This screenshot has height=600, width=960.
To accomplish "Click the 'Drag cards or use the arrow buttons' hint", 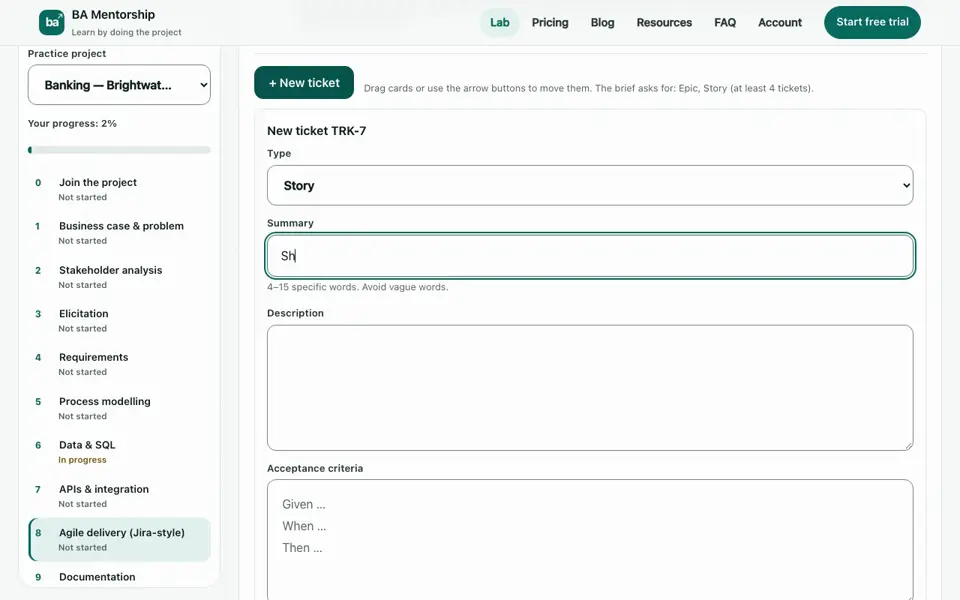I will 588,88.
